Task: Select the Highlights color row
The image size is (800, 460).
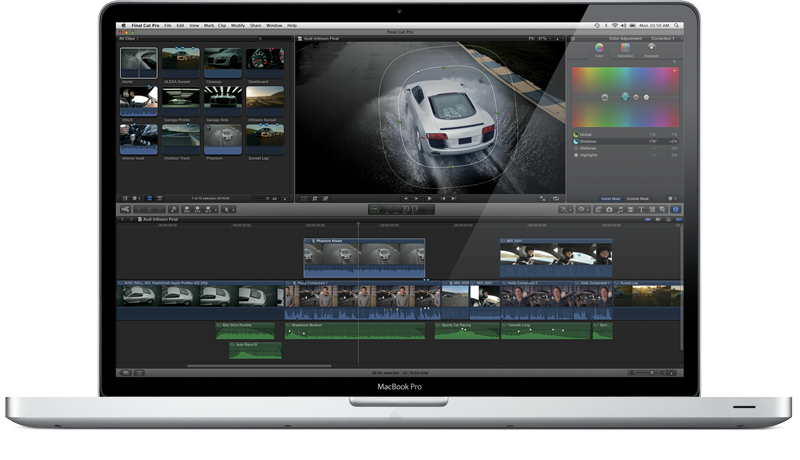Action: point(626,155)
